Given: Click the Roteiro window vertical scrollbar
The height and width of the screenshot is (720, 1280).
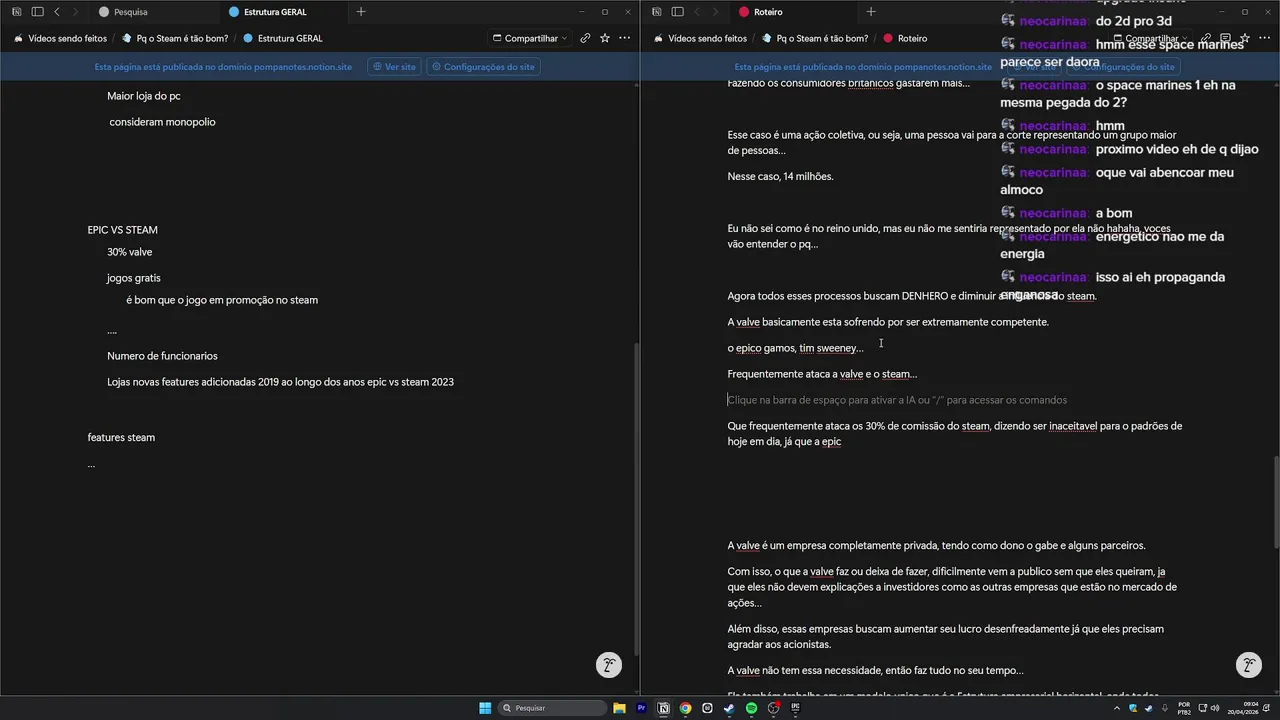Looking at the screenshot, I should tap(1276, 500).
